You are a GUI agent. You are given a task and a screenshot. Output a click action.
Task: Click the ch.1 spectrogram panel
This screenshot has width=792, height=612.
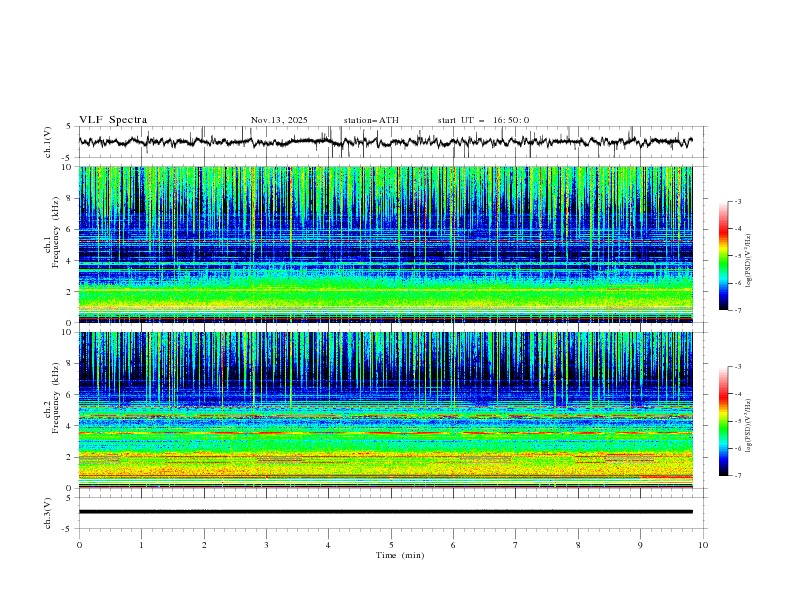(x=385, y=244)
